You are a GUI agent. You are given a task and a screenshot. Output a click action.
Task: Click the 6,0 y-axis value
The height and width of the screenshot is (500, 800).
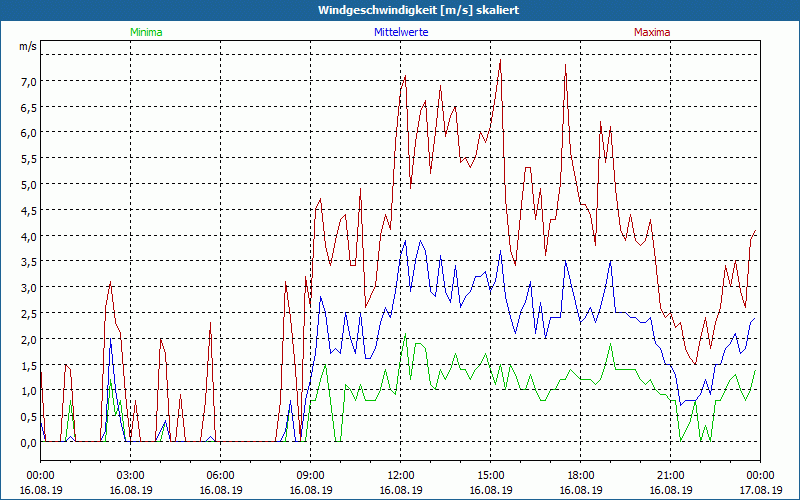tap(28, 133)
